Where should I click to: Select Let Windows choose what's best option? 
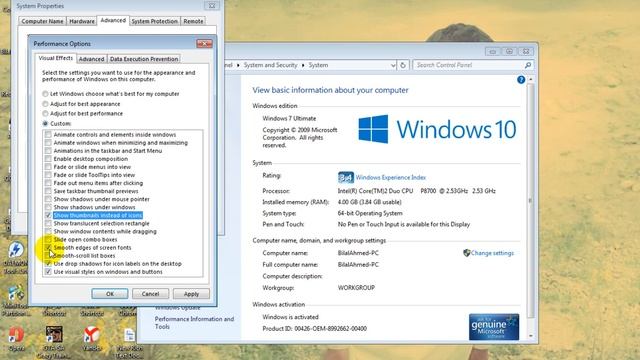(x=45, y=94)
